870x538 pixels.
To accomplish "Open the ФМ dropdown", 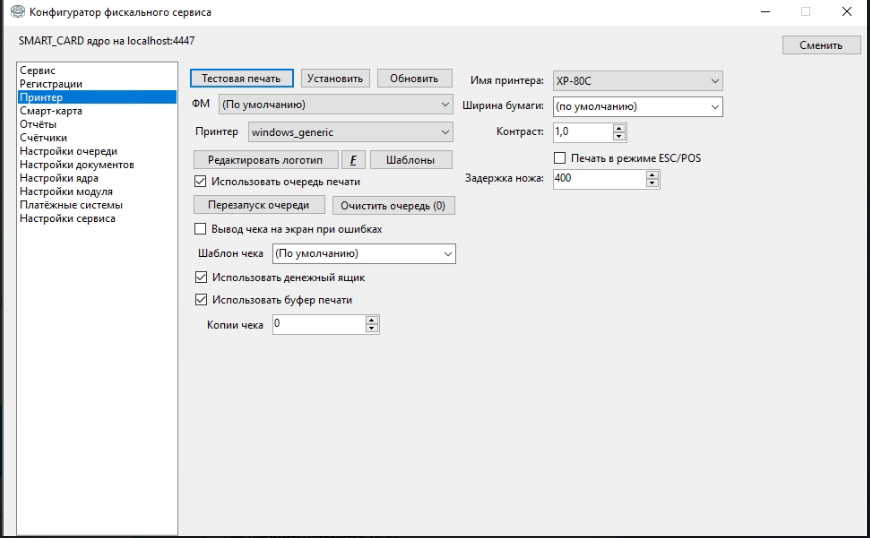I will 336,104.
